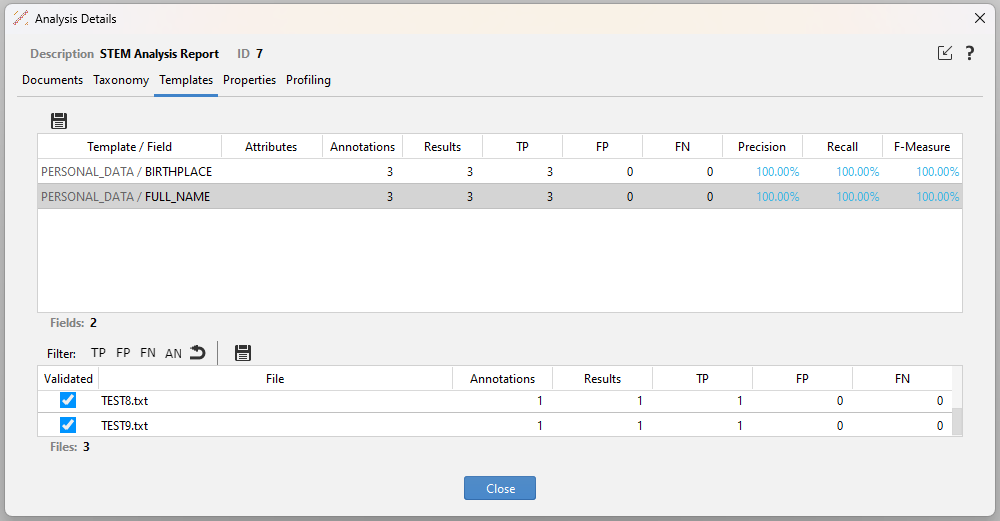Filter files by FN
The image size is (1000, 521).
click(148, 353)
